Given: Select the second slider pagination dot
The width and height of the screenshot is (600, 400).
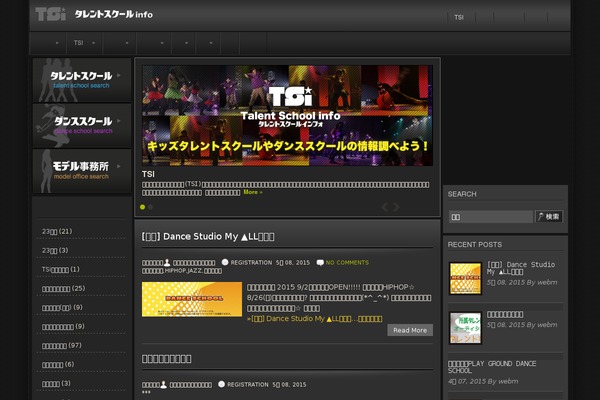Looking at the screenshot, I should click(150, 207).
